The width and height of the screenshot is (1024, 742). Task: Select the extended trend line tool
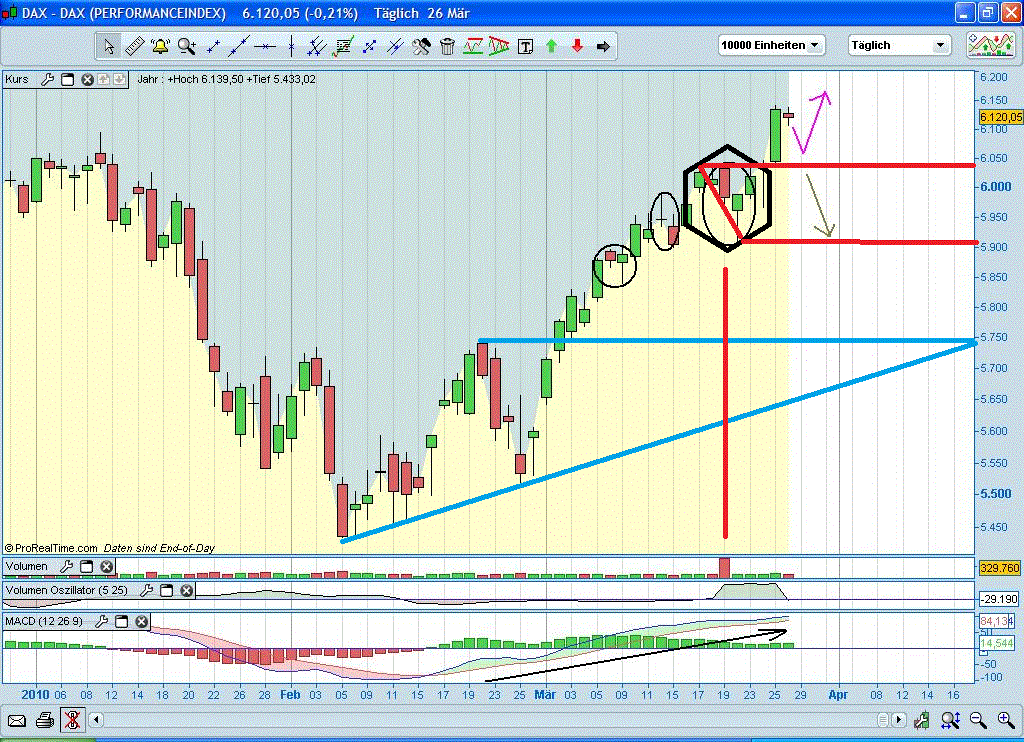pos(238,46)
